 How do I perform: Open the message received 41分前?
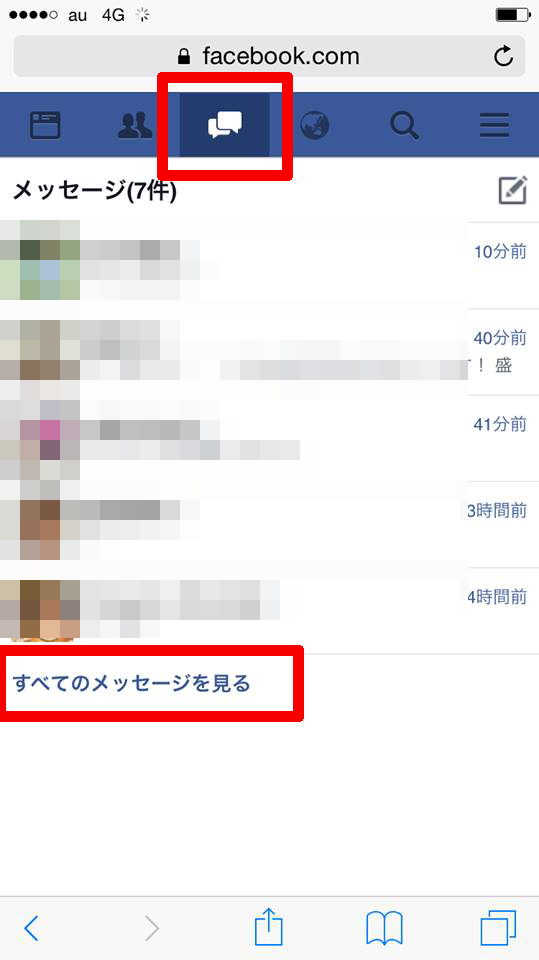(270, 438)
